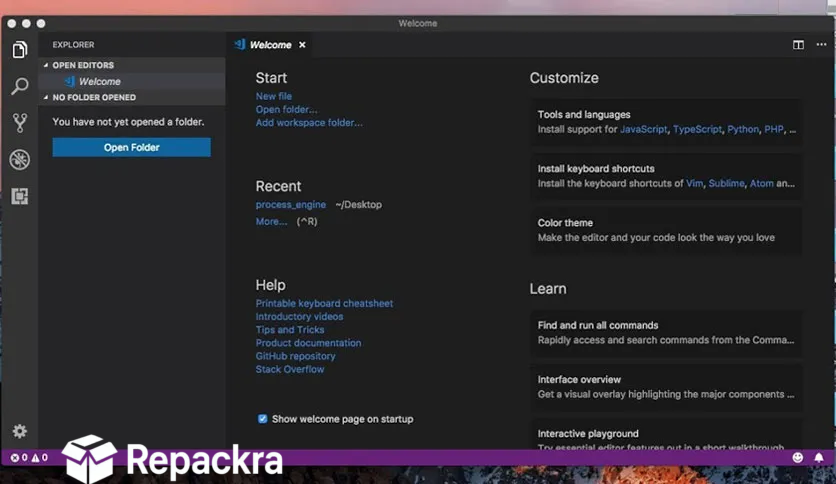
Task: Open Introductory videos link
Action: [x=299, y=317]
